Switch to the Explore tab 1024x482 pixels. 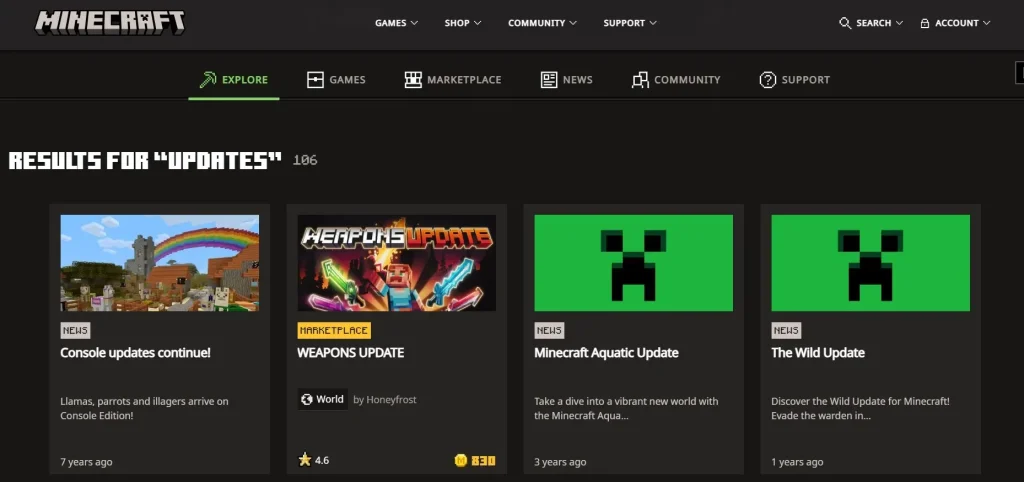tap(234, 80)
